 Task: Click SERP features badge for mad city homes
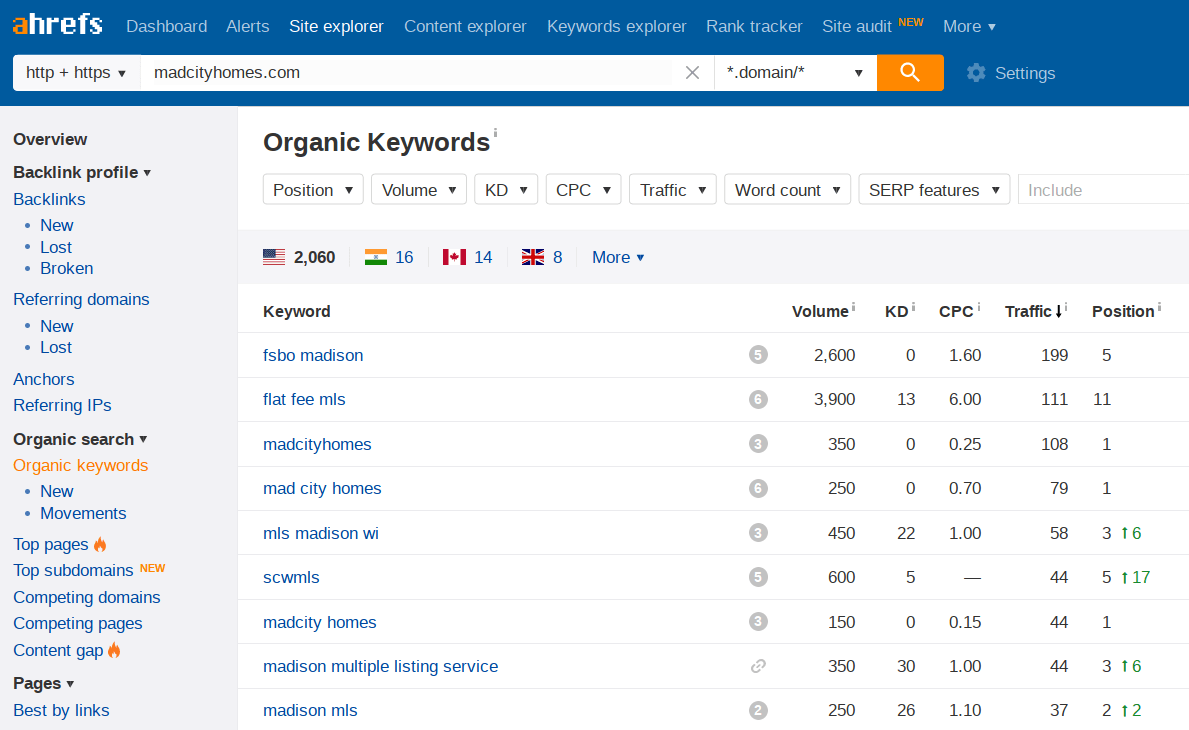[x=758, y=488]
